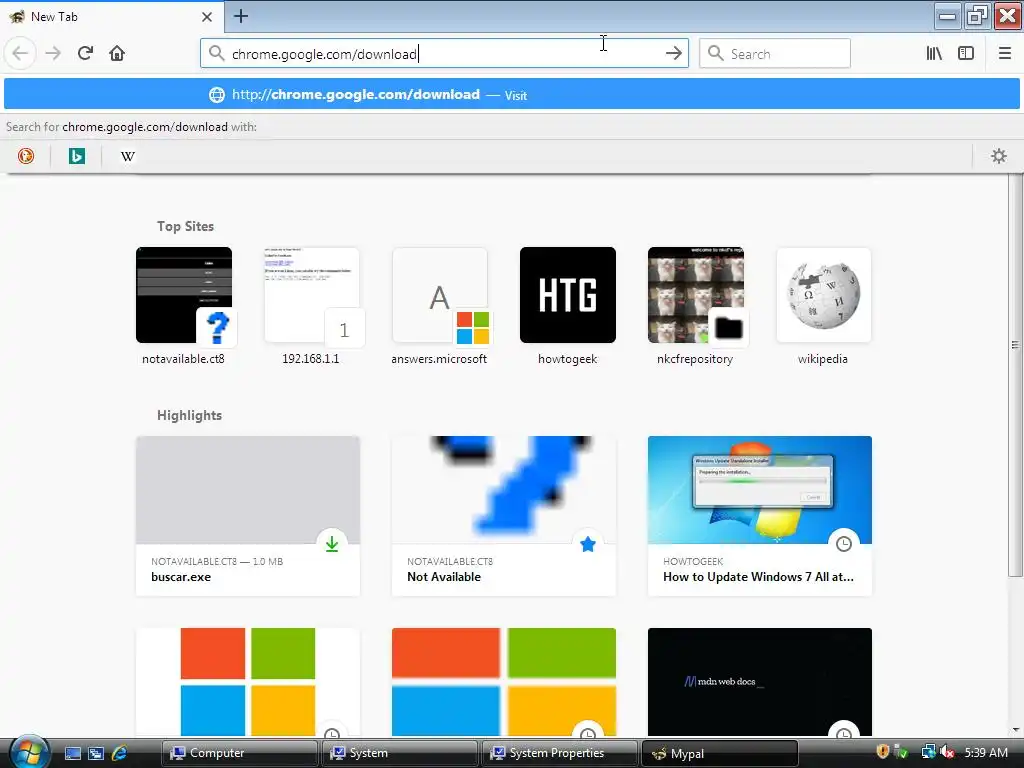Reload the current page
Screen dimensions: 1024x768
coord(85,53)
